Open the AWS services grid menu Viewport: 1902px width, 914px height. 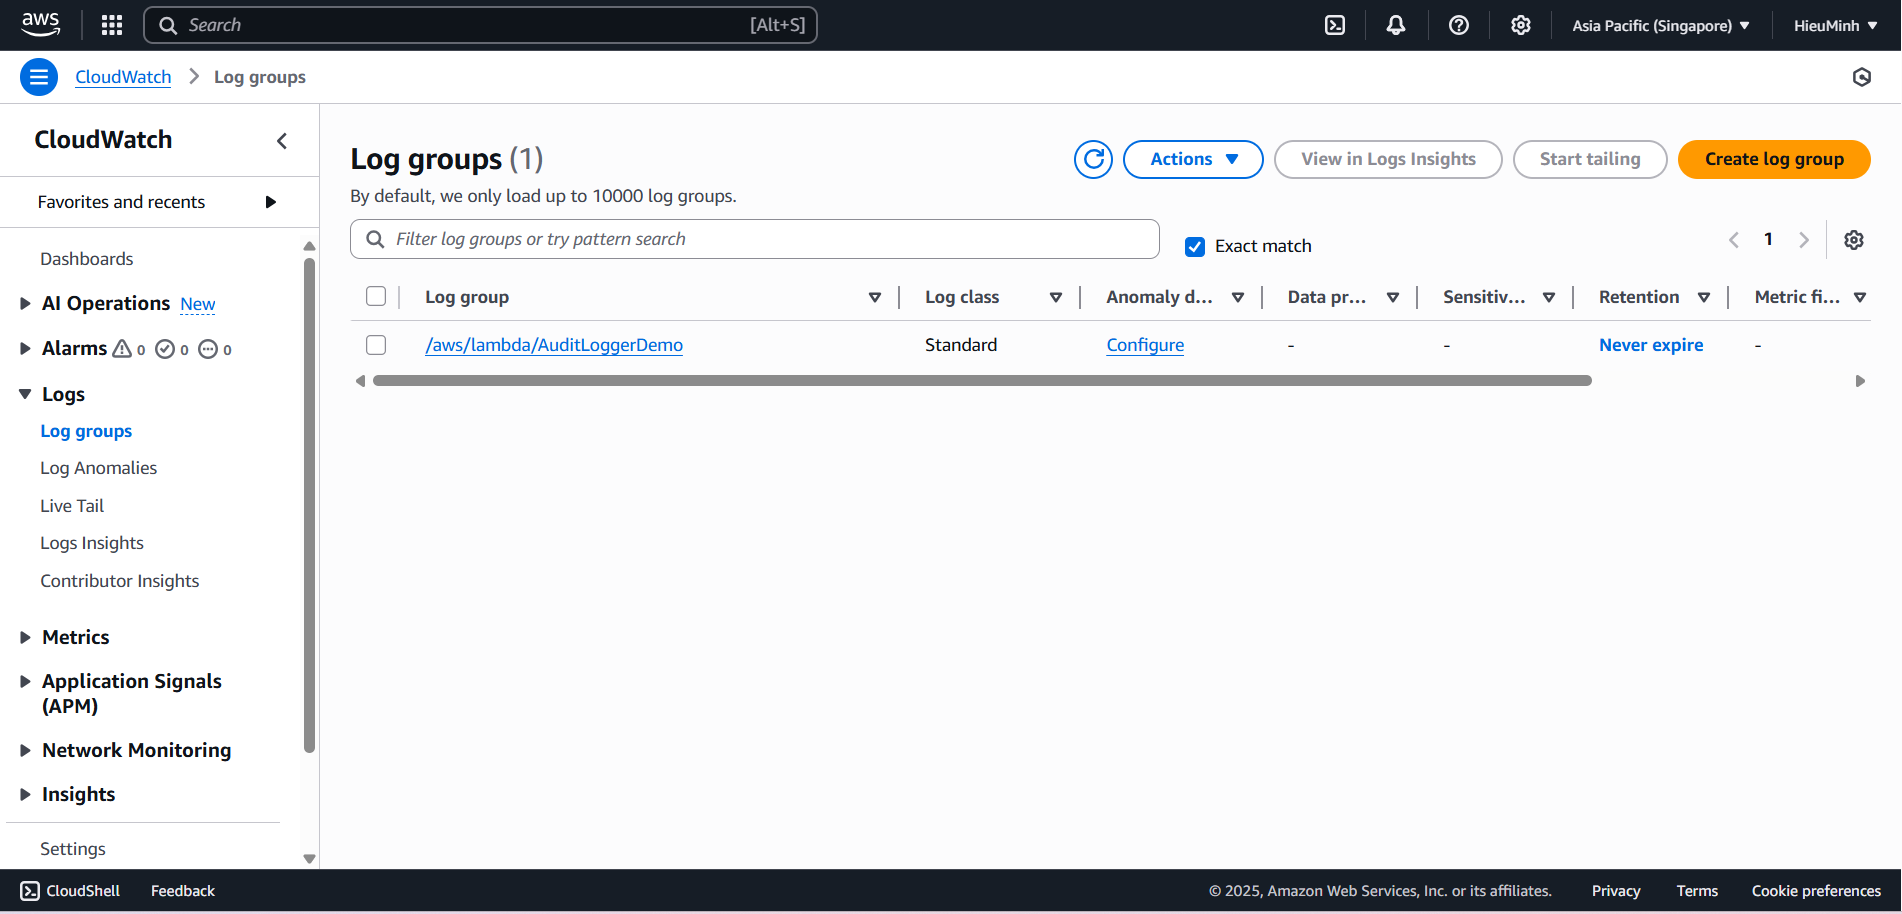click(x=112, y=25)
